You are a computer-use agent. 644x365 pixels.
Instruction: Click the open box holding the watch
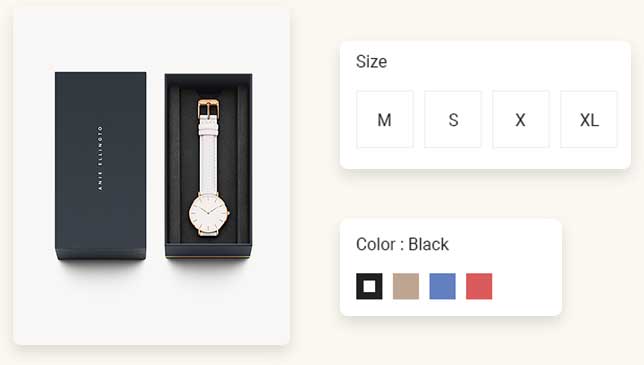(x=208, y=166)
